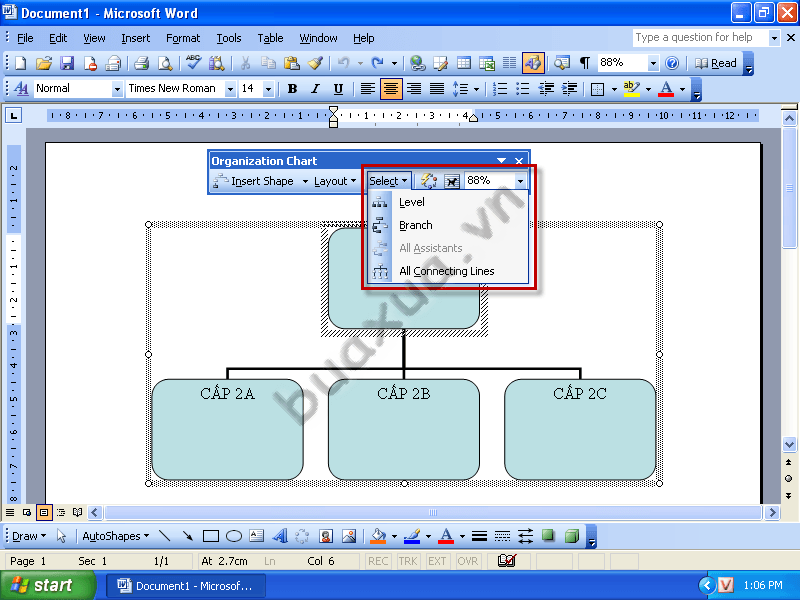800x600 pixels.
Task: Open a file with the folder icon
Action: (44, 63)
